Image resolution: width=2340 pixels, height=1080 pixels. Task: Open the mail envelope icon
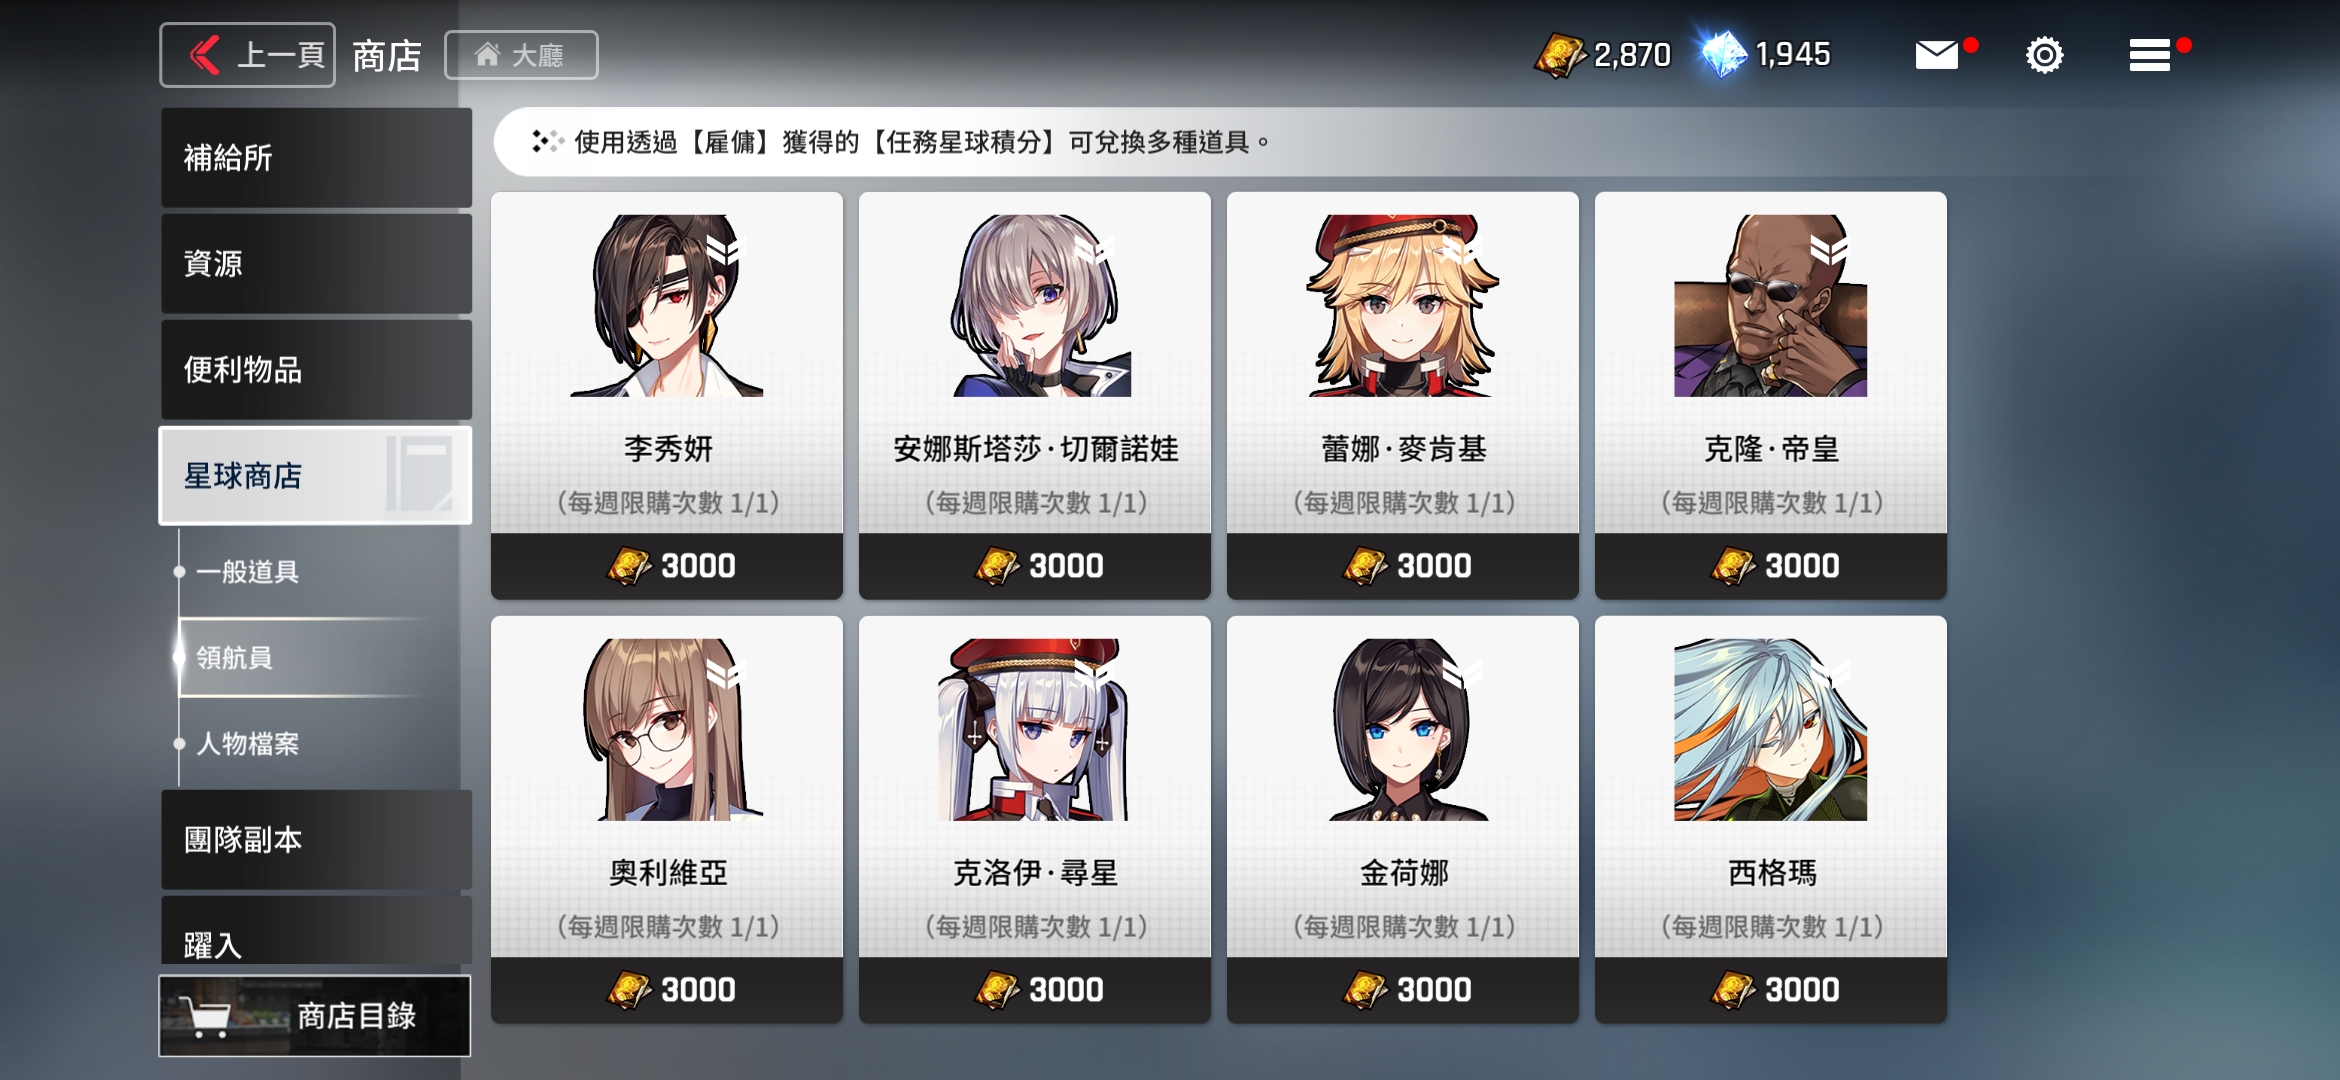click(1936, 55)
